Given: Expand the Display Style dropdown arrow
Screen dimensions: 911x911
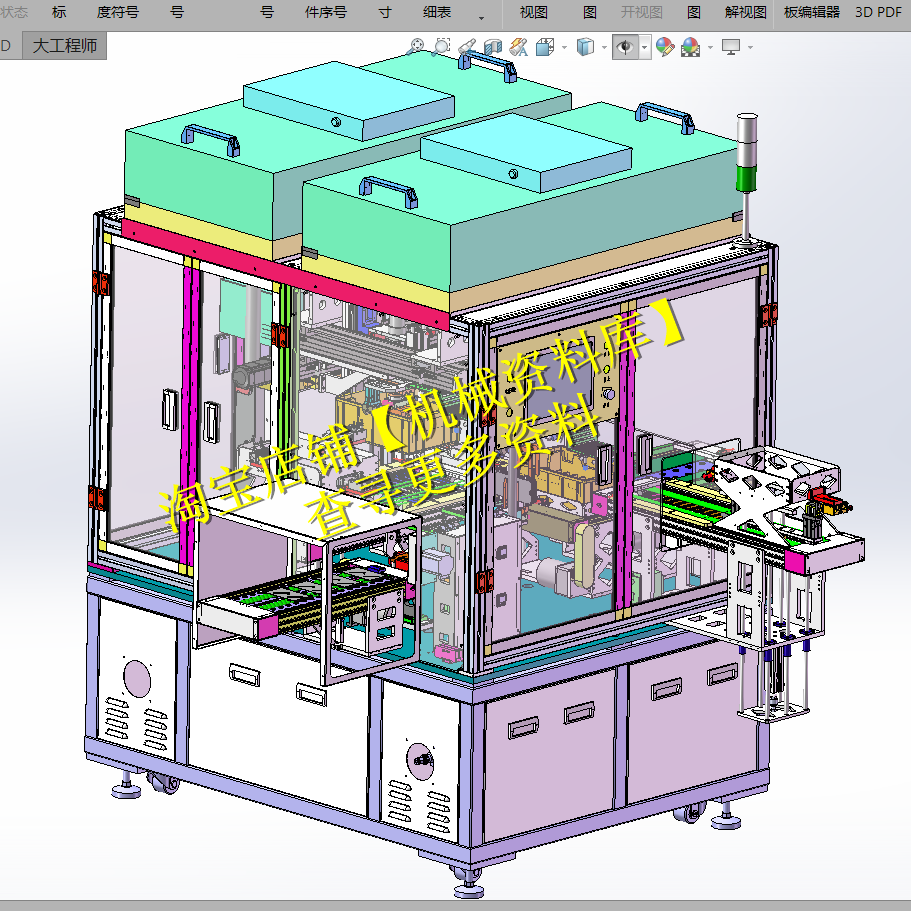Looking at the screenshot, I should click(604, 48).
